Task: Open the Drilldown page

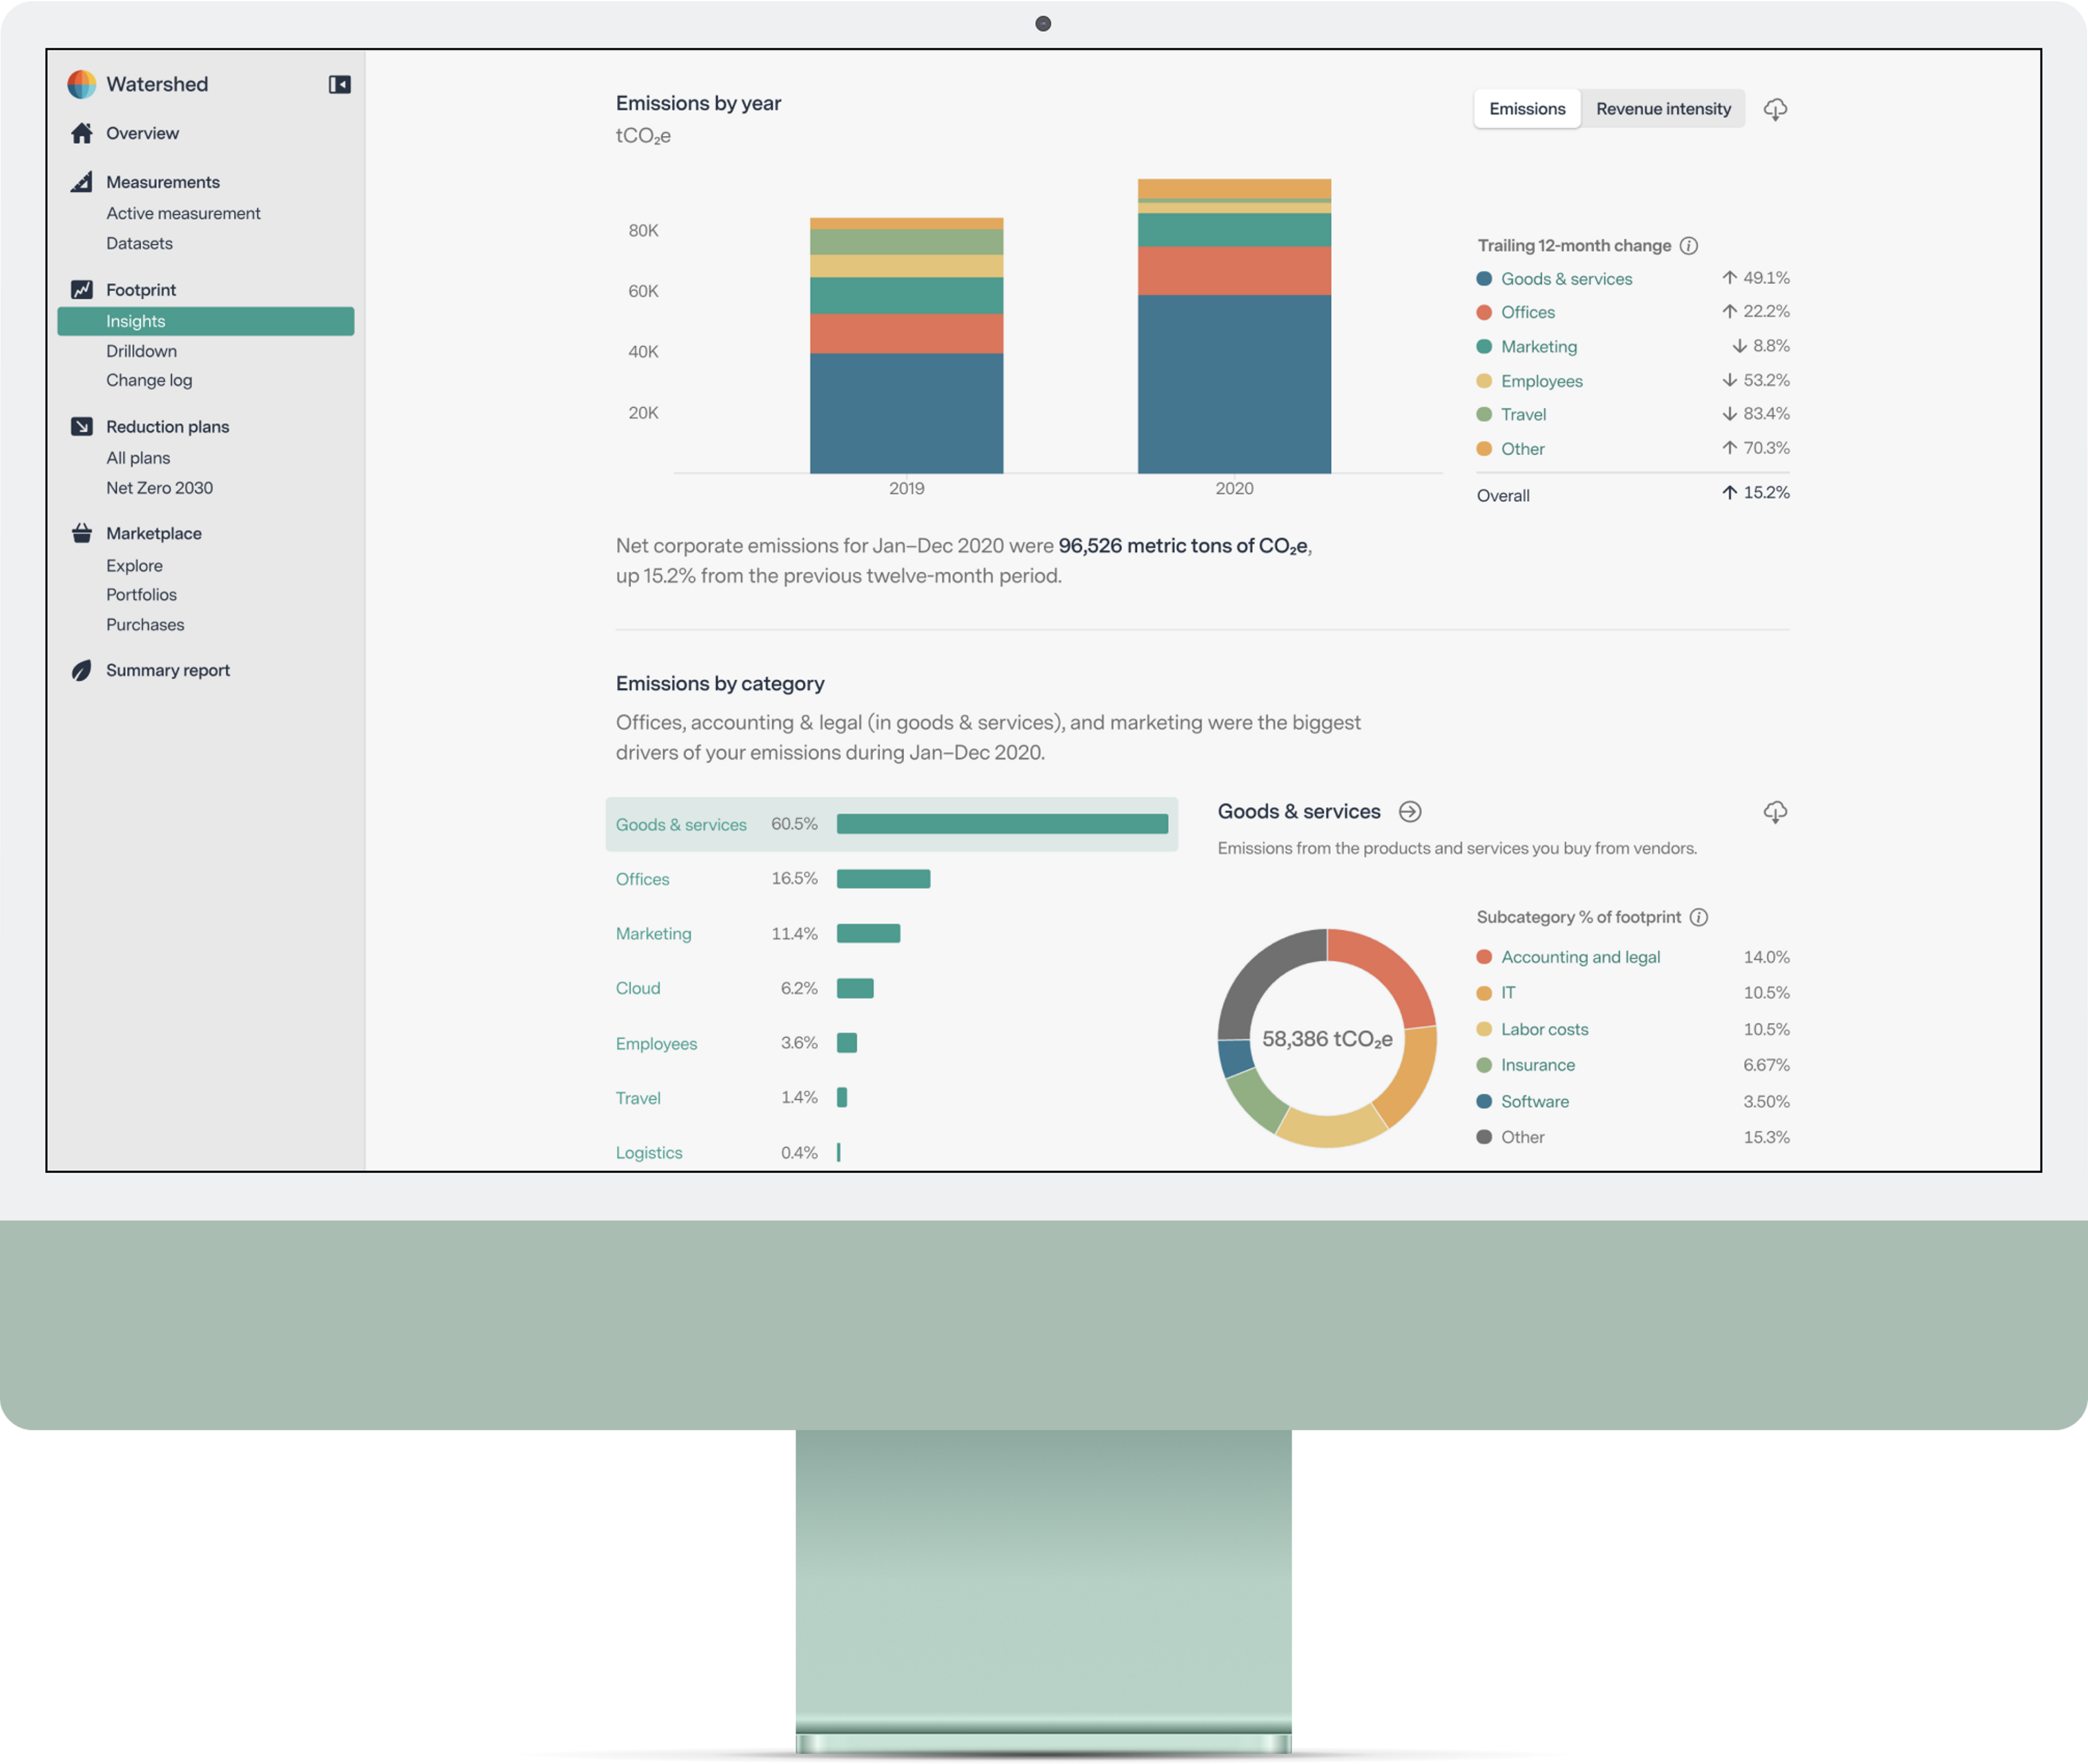Action: point(141,351)
